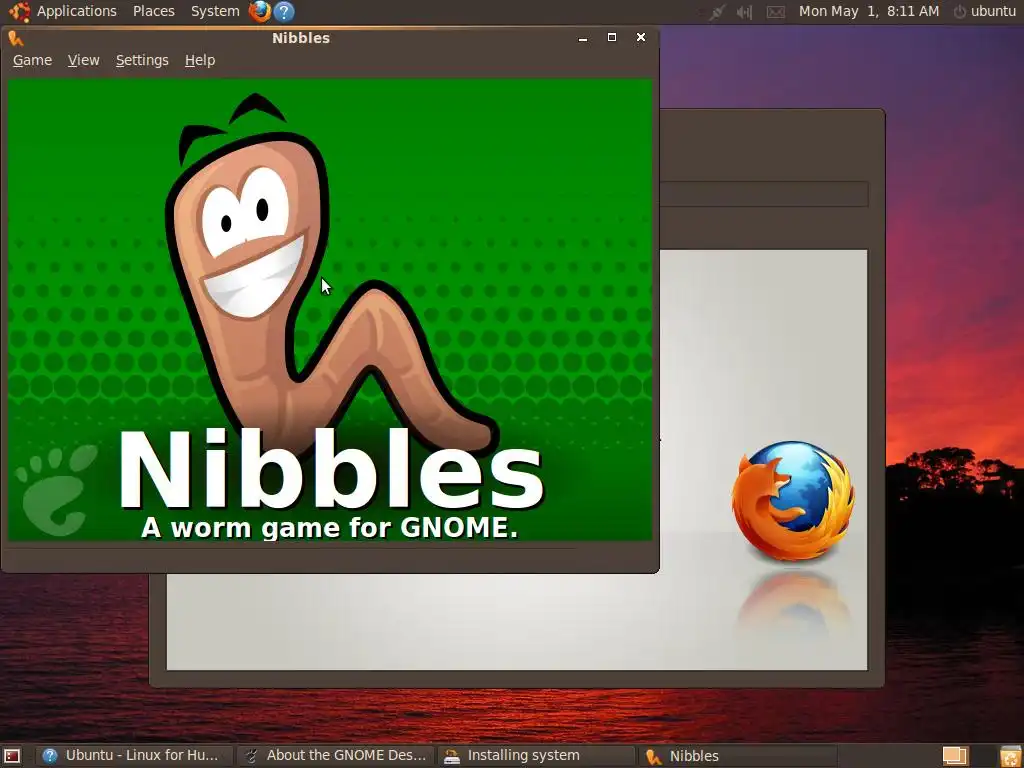This screenshot has height=768, width=1024.
Task: Click the Nibbles splash screen game area
Action: [330, 310]
